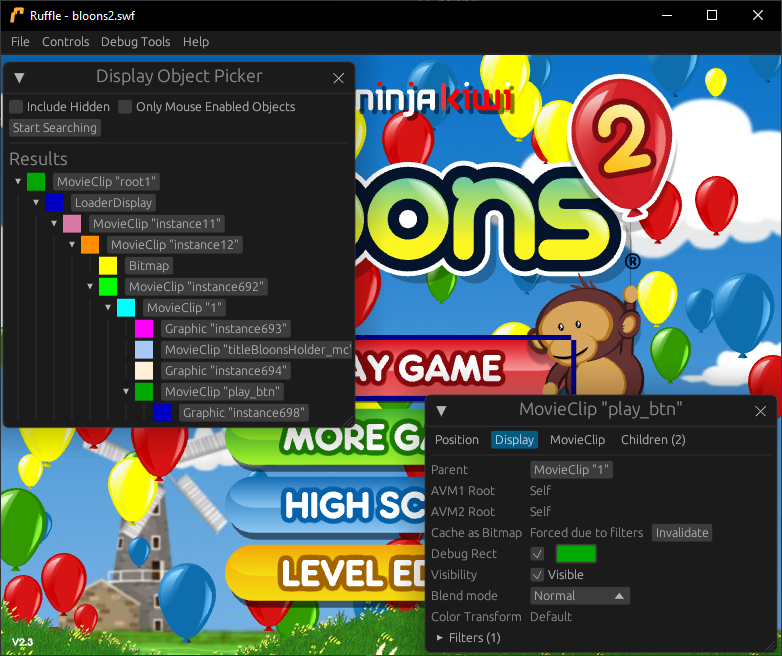Screen dimensions: 782x656
Task: Collapse the Display Object Picker panel triangle
Action: (19, 77)
